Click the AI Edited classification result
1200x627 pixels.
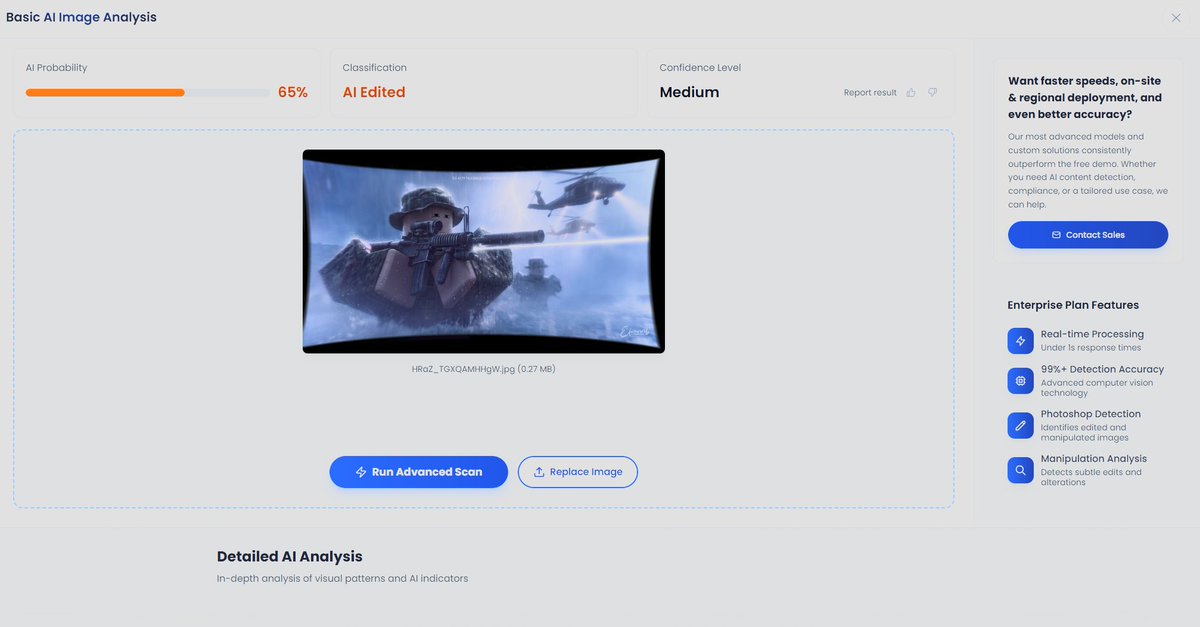click(374, 92)
